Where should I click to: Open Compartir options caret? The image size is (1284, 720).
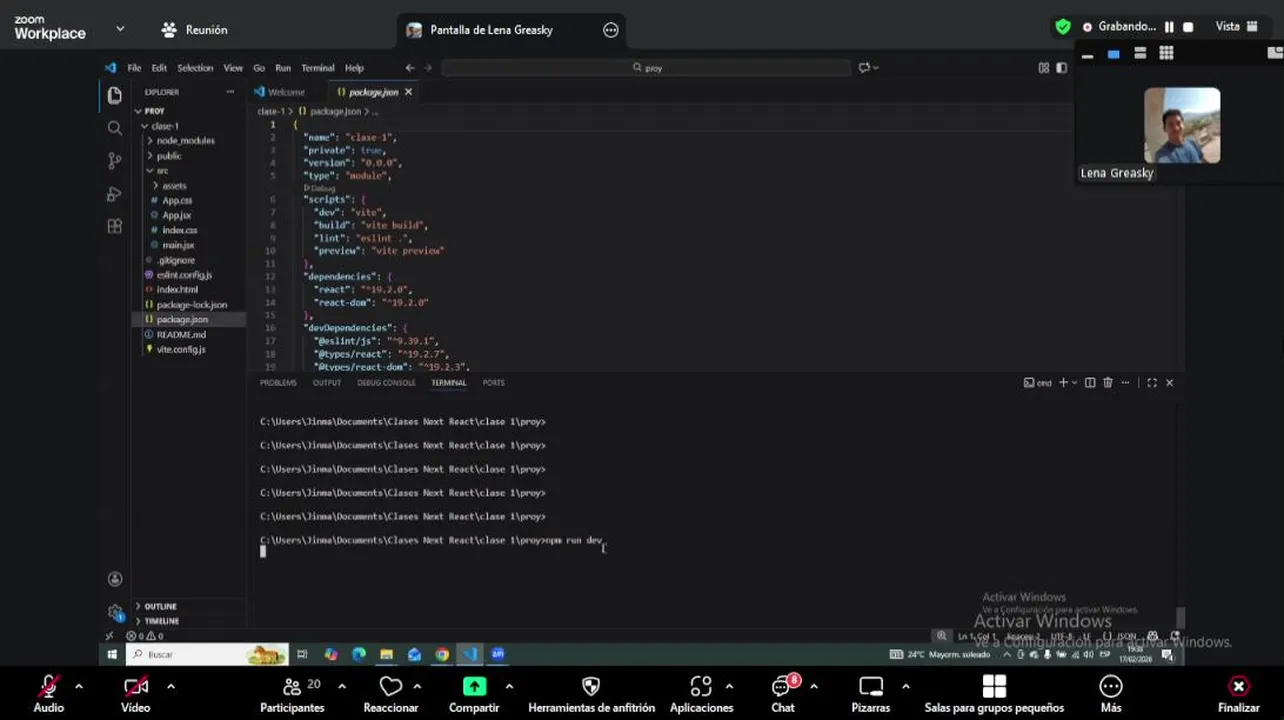pos(509,686)
